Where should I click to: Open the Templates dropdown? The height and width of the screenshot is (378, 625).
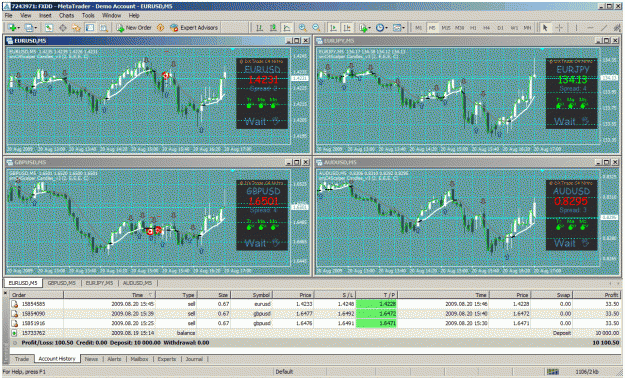pos(398,28)
